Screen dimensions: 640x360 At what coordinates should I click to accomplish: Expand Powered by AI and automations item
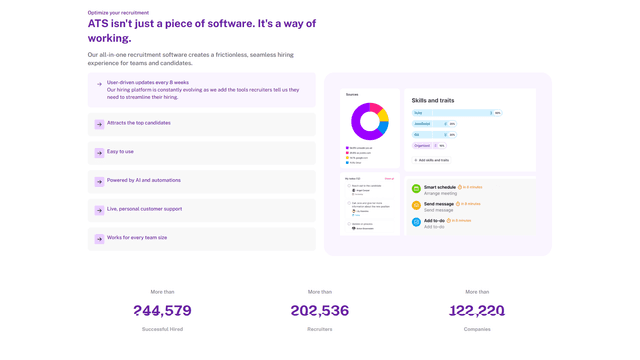click(x=202, y=182)
